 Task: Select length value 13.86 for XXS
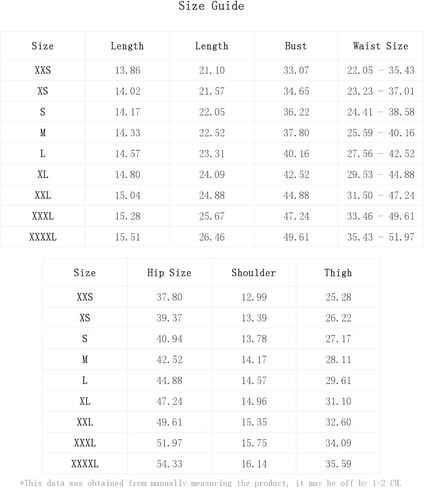(128, 70)
